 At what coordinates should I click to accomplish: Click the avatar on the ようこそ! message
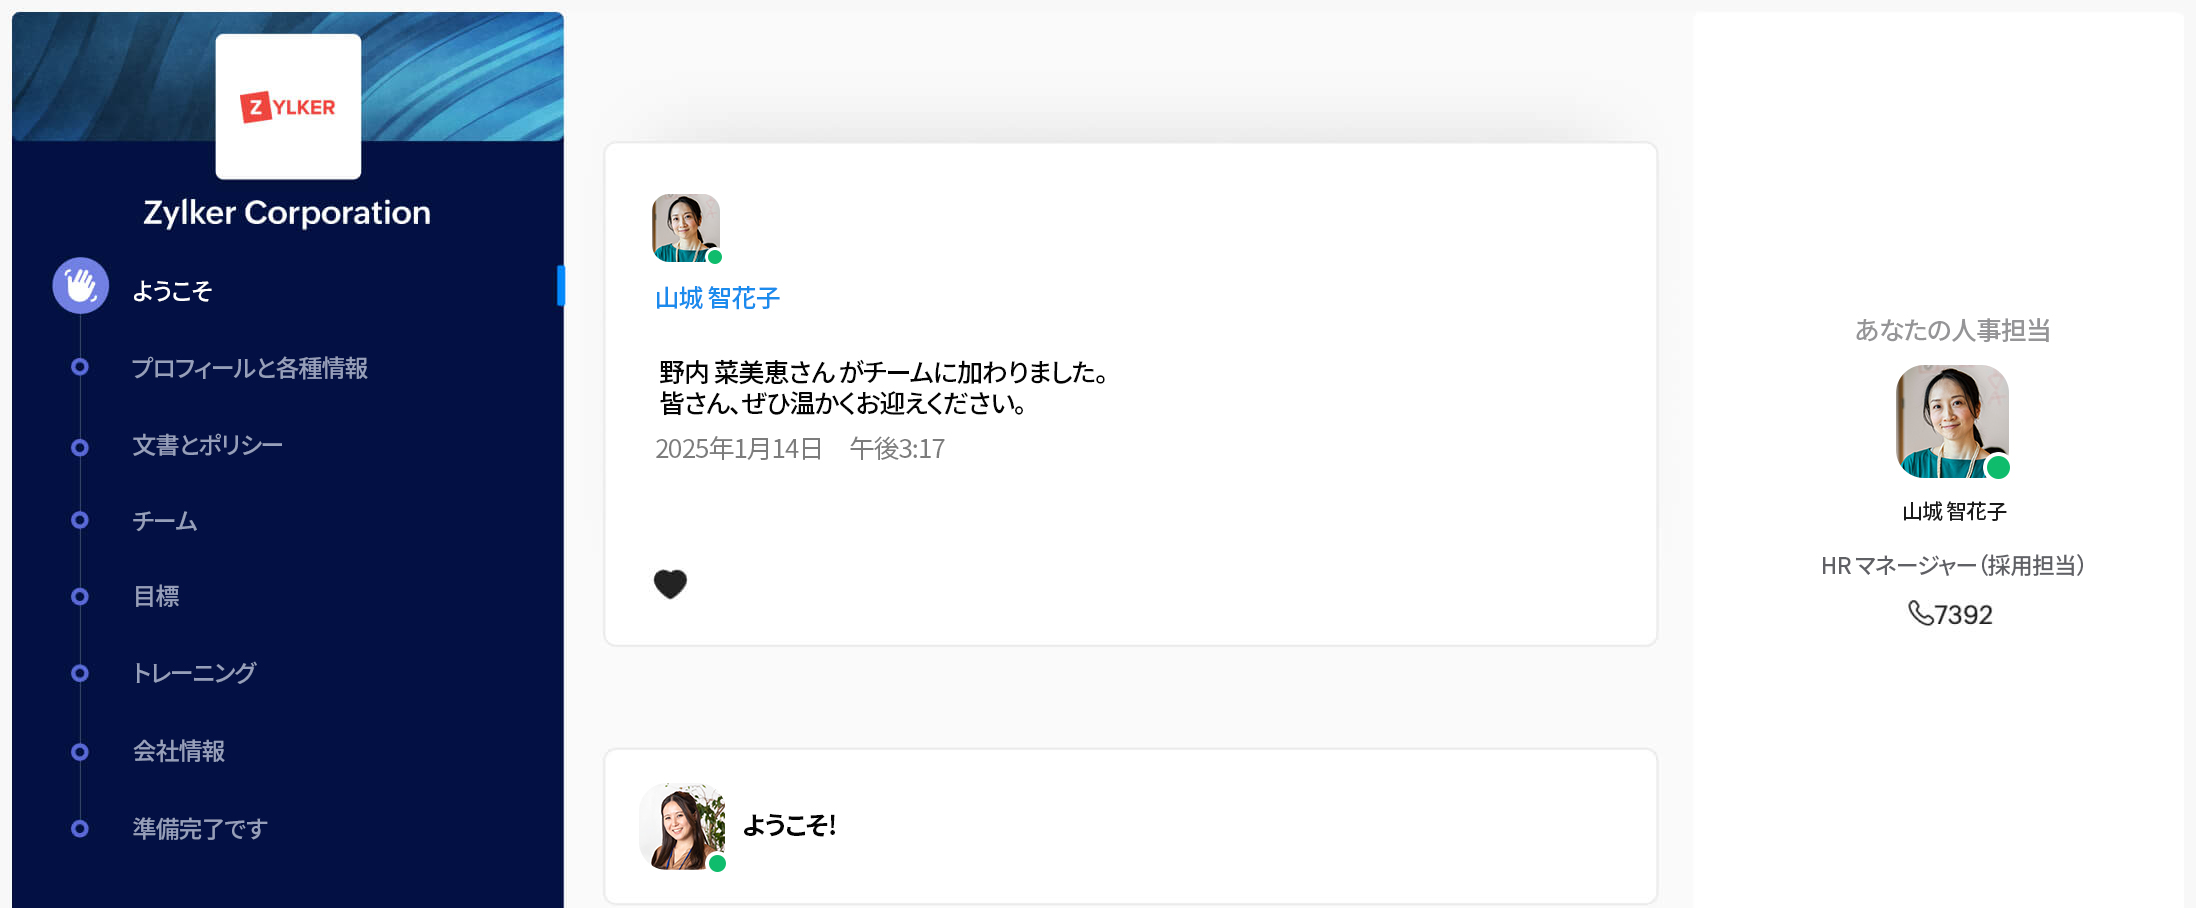click(682, 827)
